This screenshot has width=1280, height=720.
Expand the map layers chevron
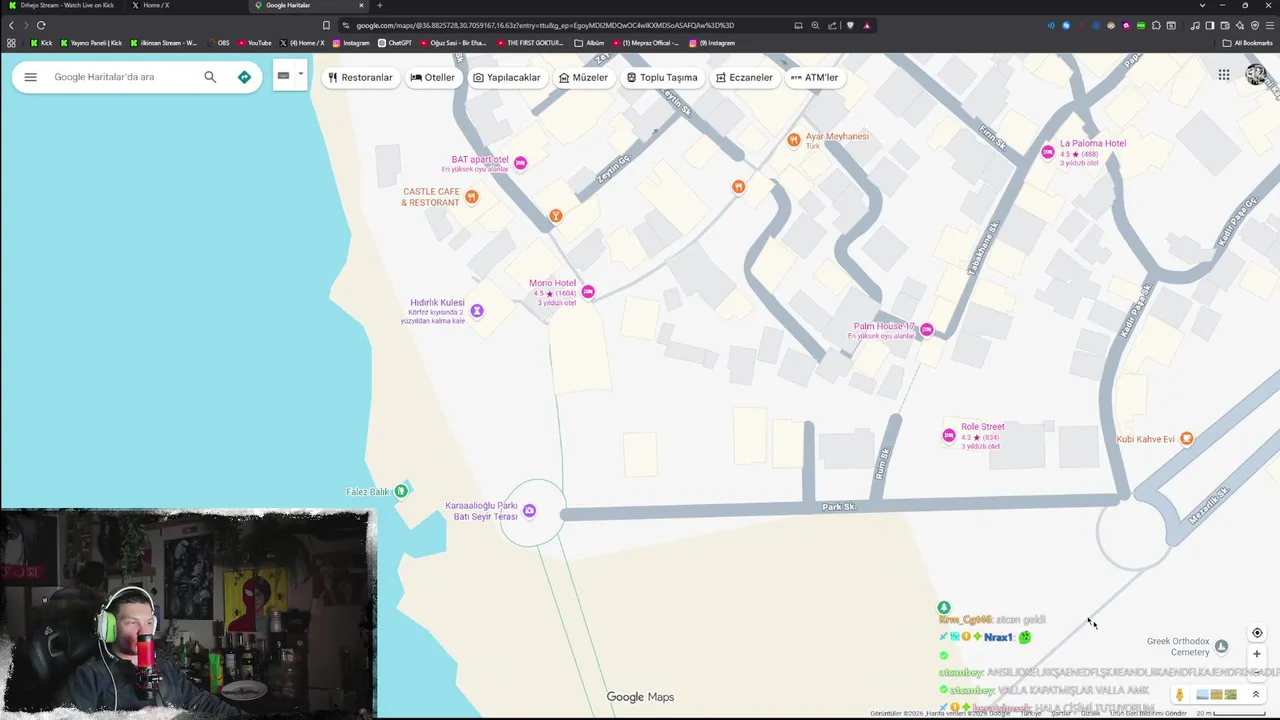tap(1256, 695)
